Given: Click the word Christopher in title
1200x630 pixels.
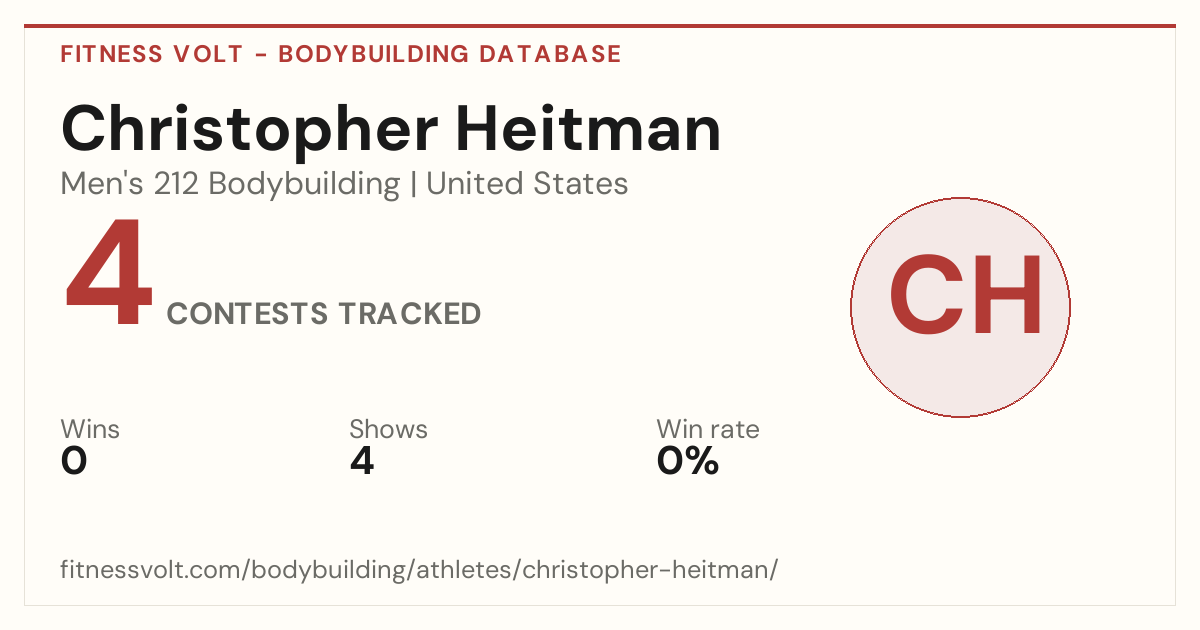Looking at the screenshot, I should tap(249, 130).
